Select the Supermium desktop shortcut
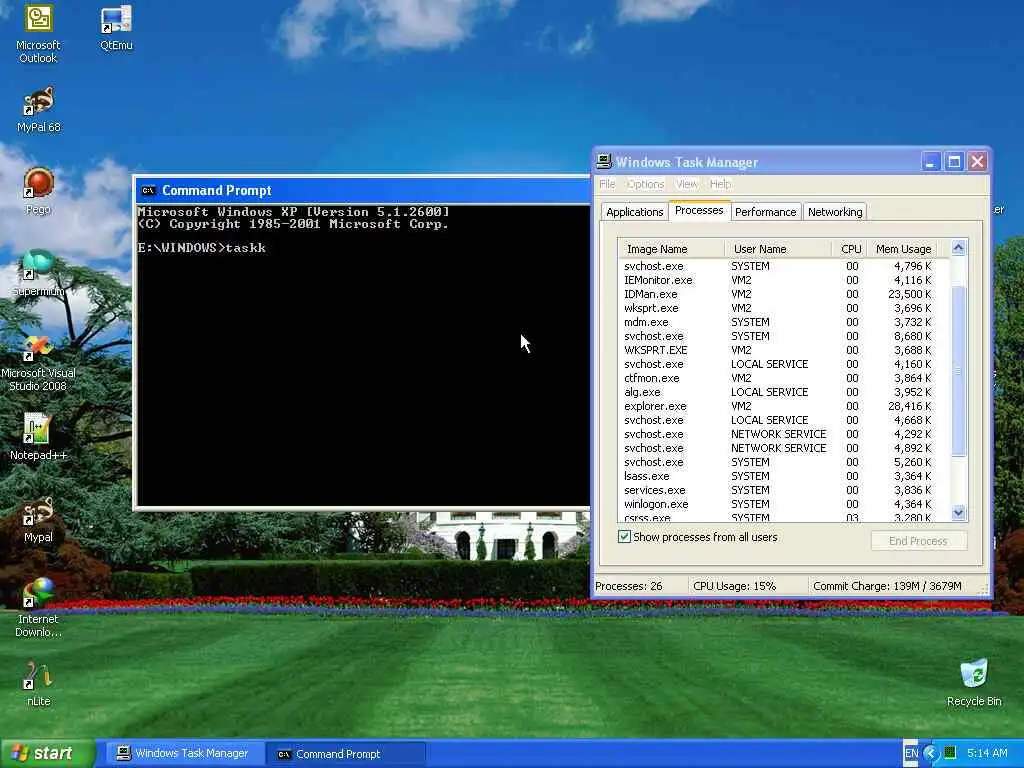This screenshot has height=768, width=1024. coord(38,273)
